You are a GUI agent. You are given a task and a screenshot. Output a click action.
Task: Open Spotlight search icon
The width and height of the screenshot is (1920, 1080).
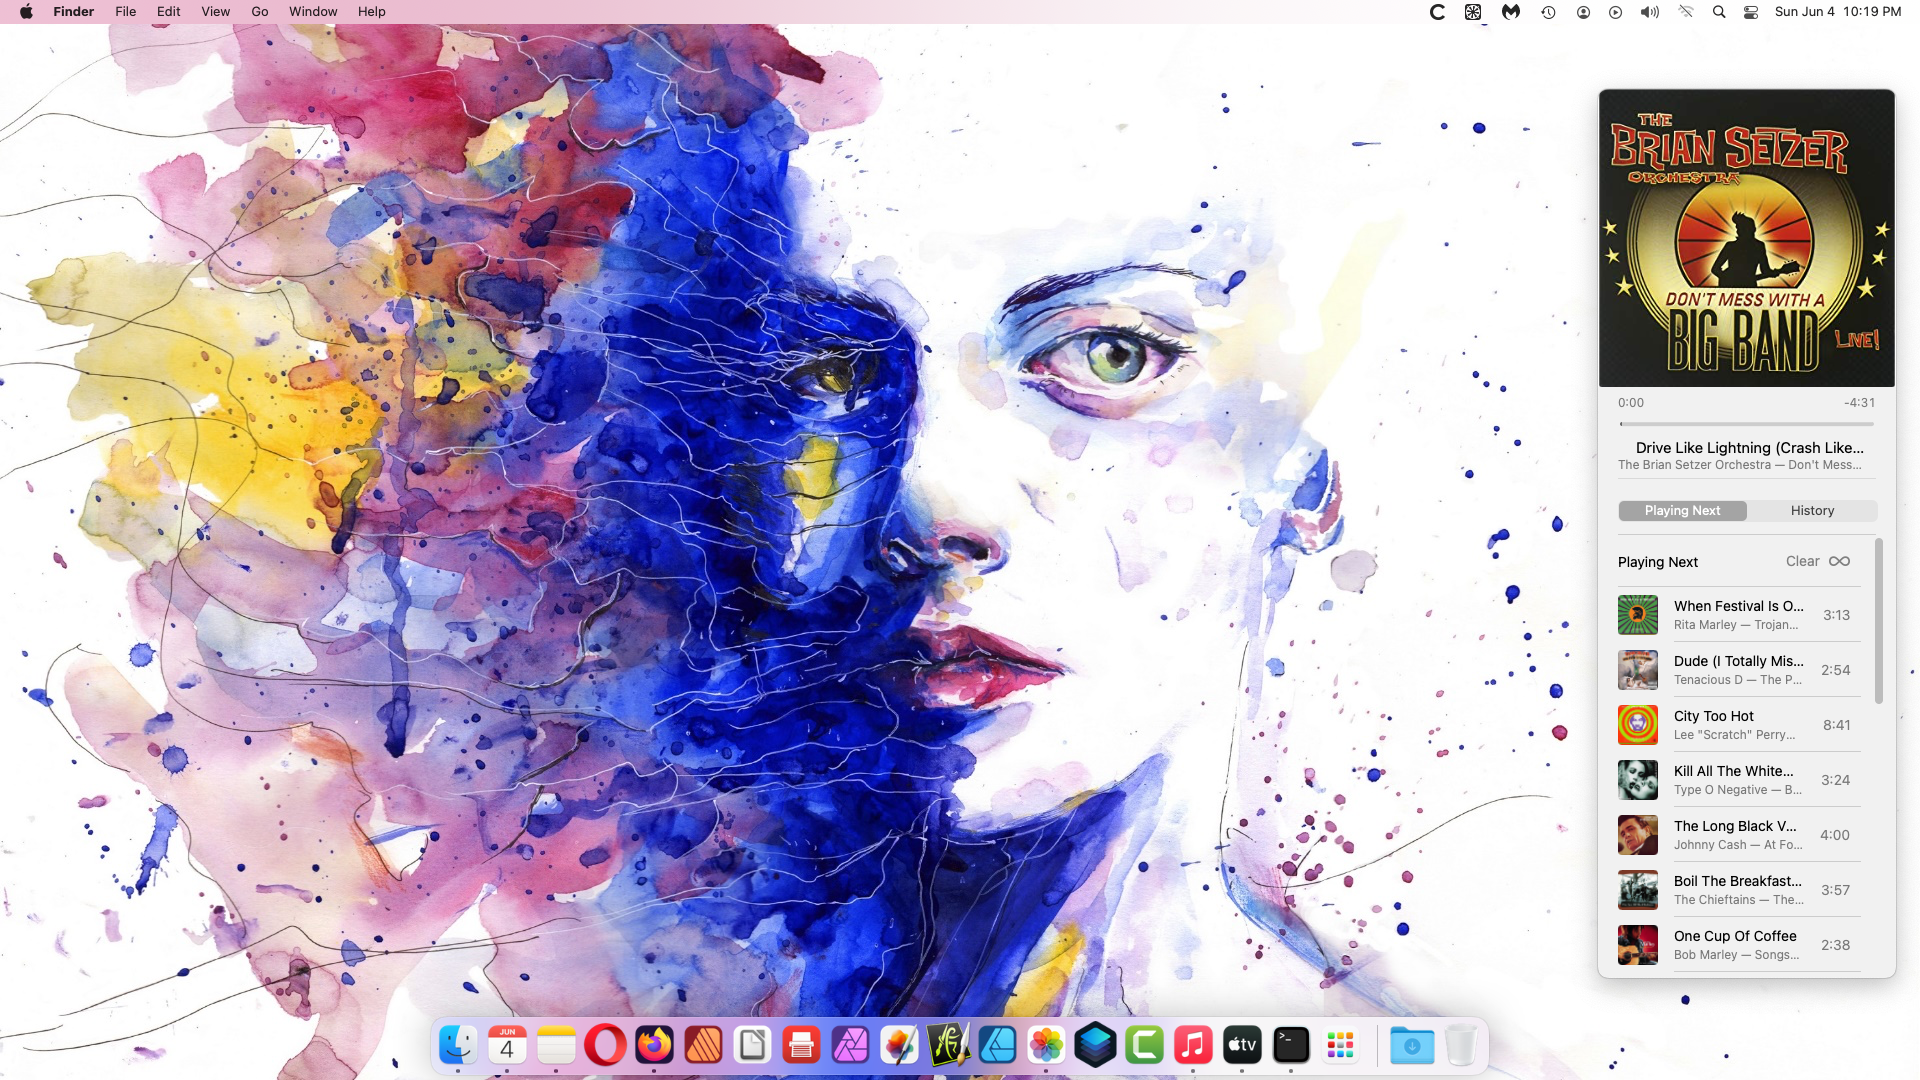click(1719, 12)
